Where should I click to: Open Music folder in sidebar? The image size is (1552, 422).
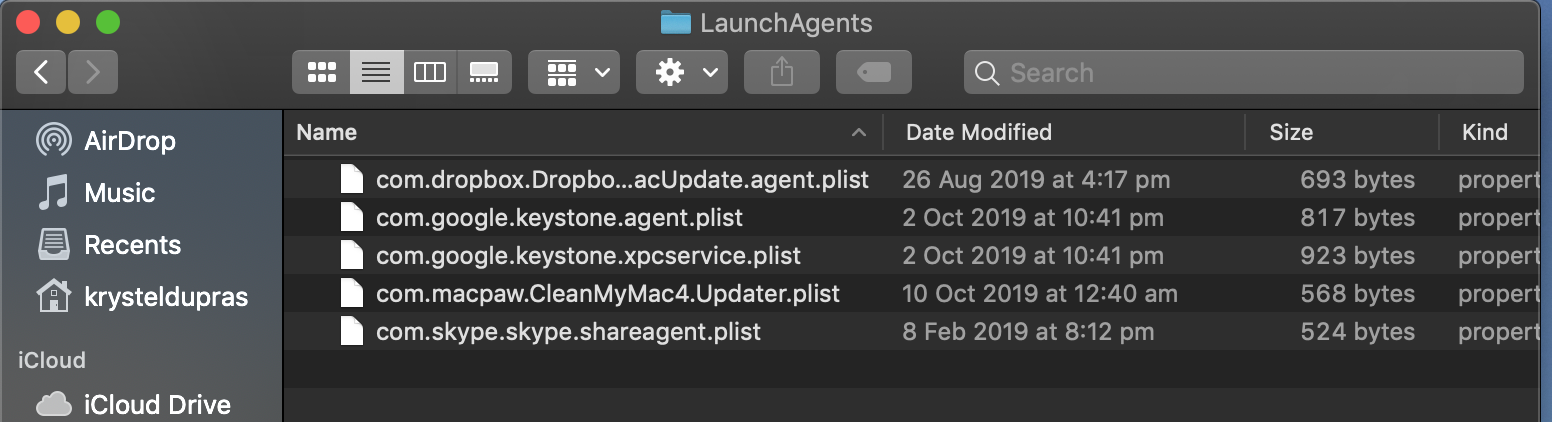119,193
